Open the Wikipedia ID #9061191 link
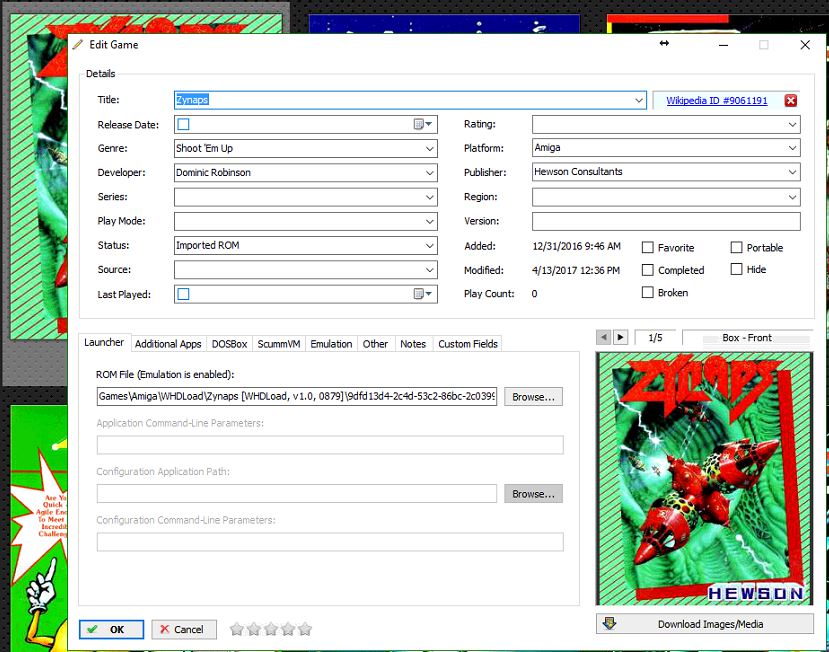Viewport: 829px width, 652px height. (716, 100)
